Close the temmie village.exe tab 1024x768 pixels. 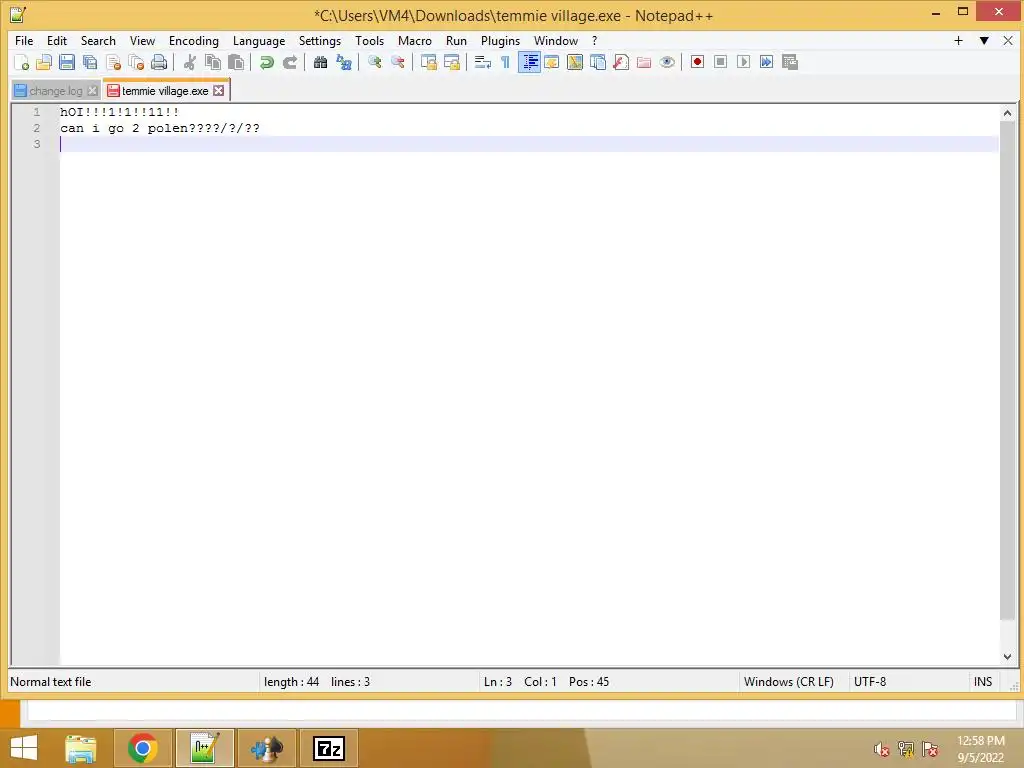click(x=219, y=91)
